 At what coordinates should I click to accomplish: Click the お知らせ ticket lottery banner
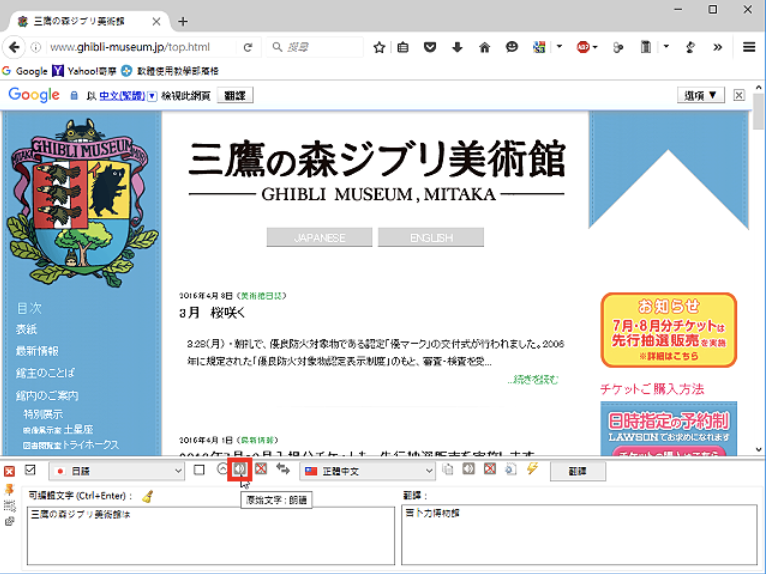668,330
